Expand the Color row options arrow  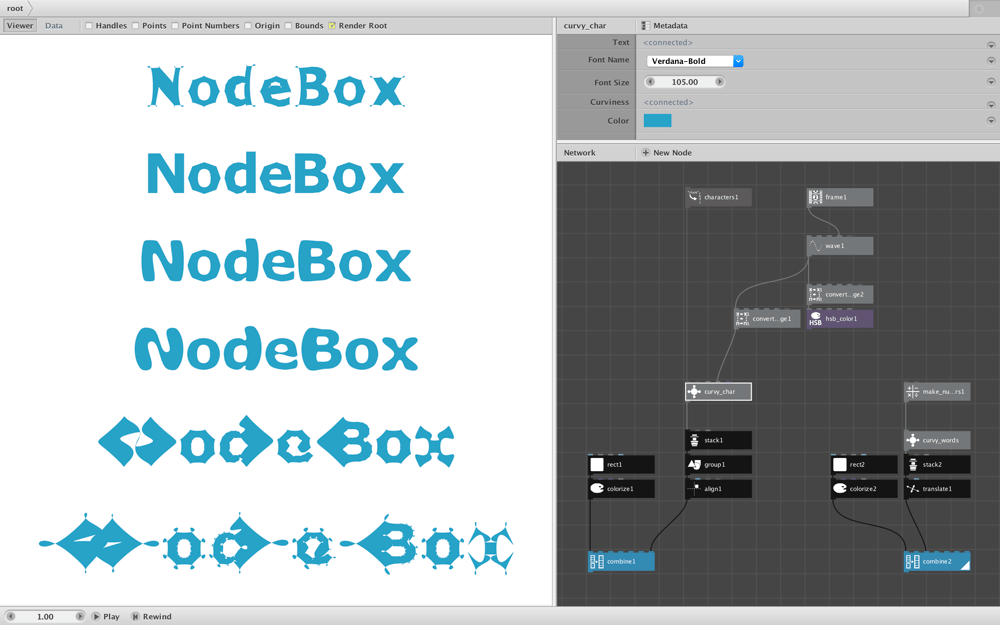(991, 121)
